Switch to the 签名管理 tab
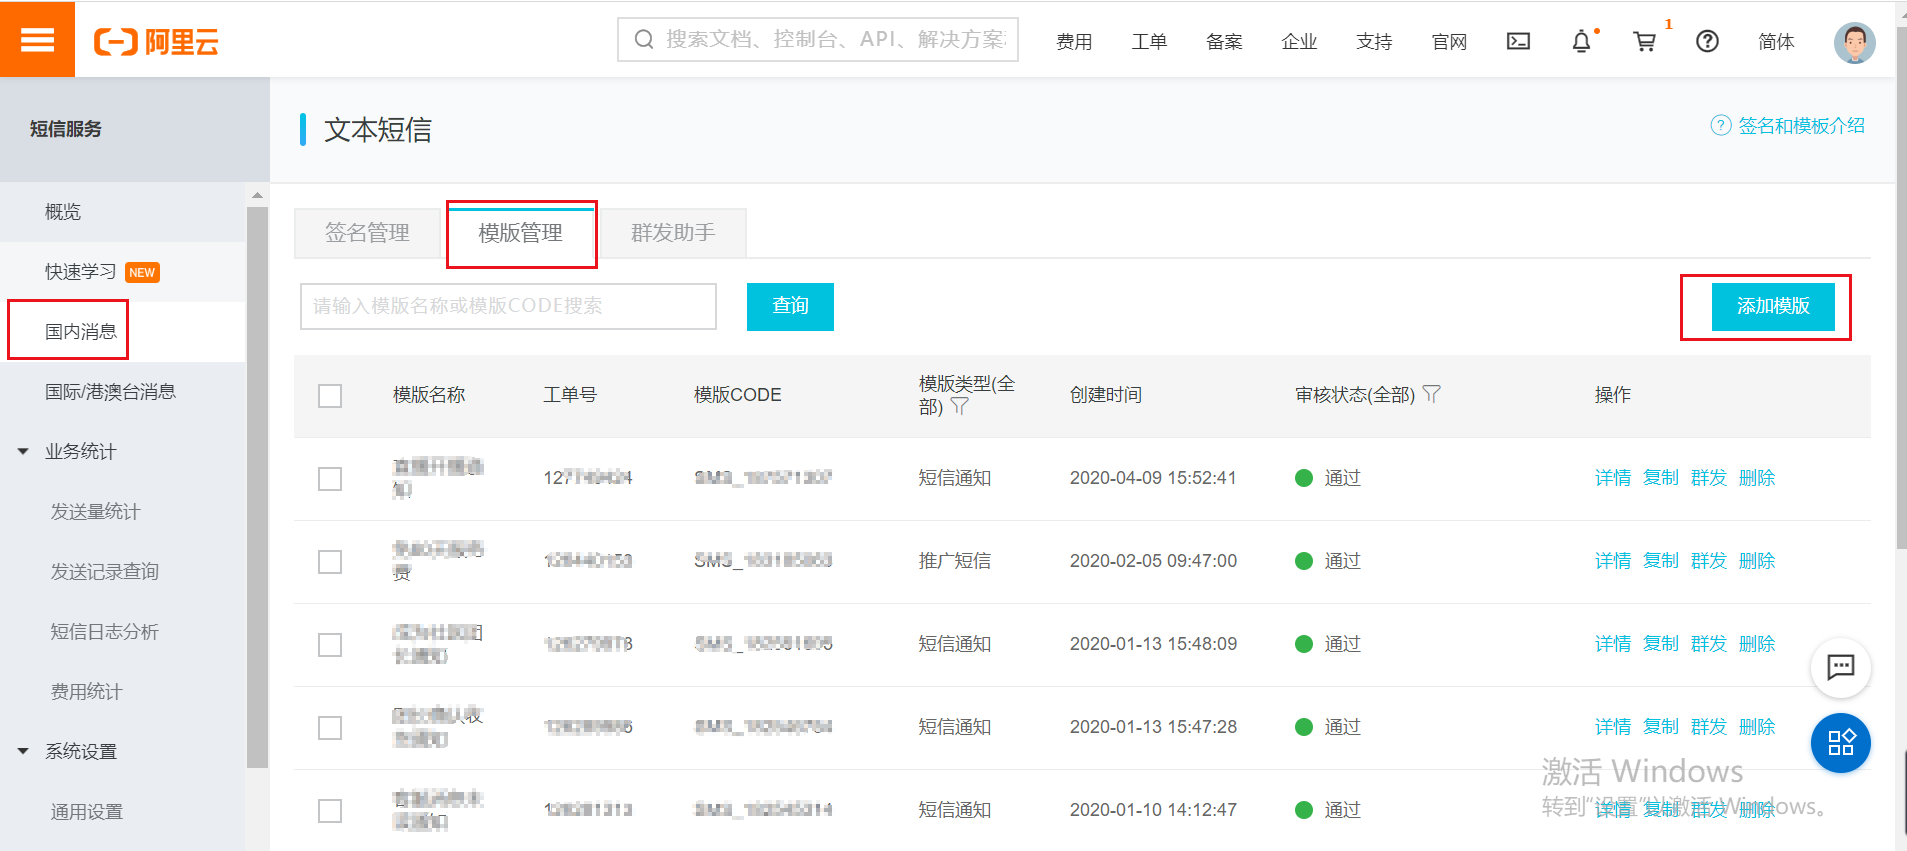Screen dimensions: 1907x851 tap(367, 233)
